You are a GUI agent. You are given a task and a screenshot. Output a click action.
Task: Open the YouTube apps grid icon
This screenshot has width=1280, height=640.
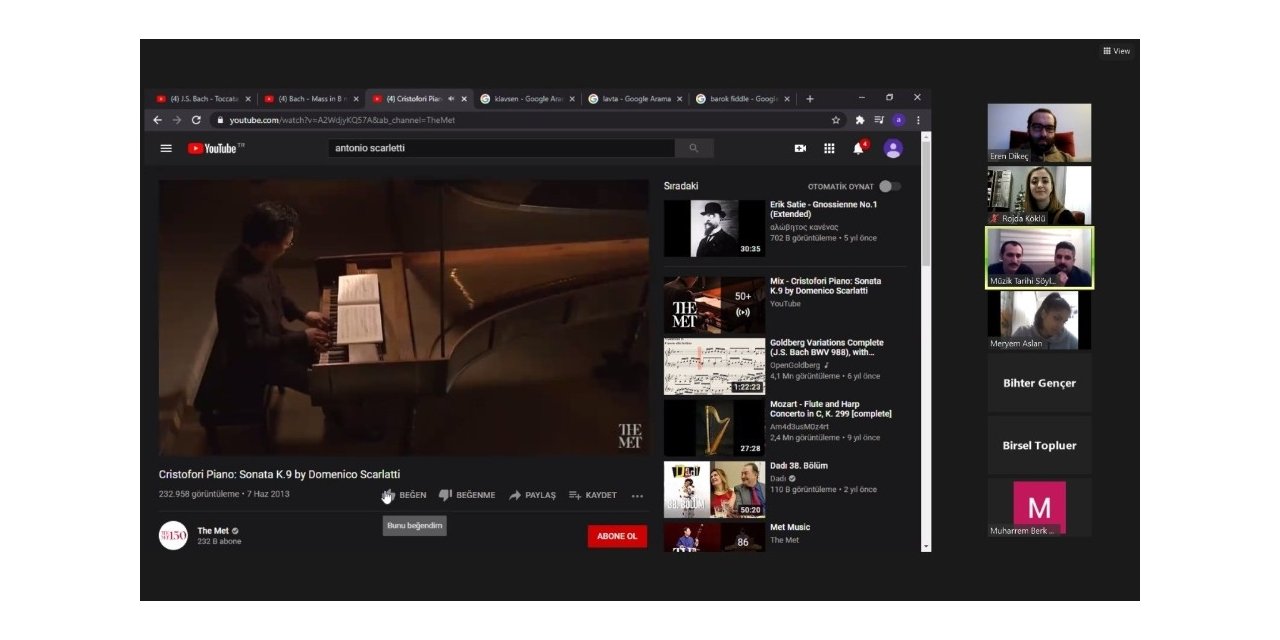click(x=828, y=147)
